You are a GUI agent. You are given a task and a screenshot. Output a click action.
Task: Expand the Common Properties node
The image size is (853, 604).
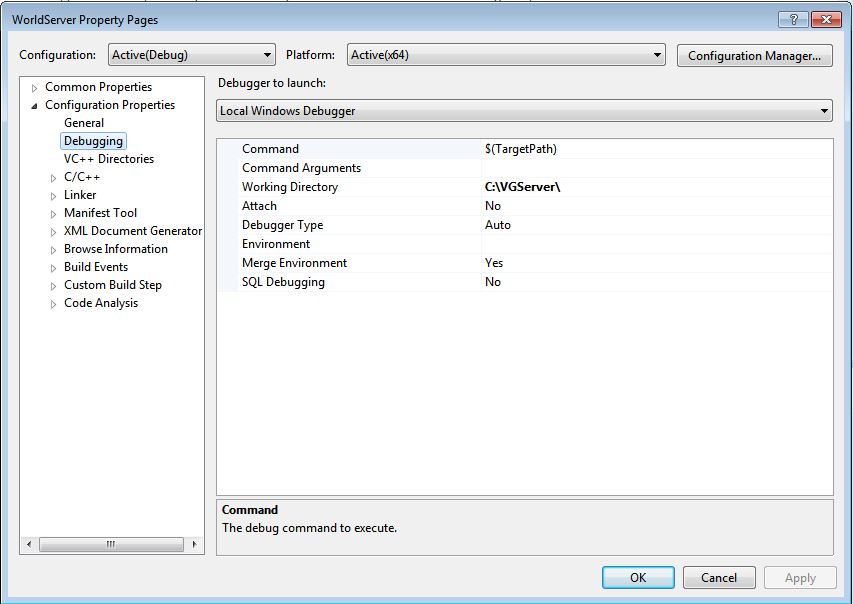35,88
